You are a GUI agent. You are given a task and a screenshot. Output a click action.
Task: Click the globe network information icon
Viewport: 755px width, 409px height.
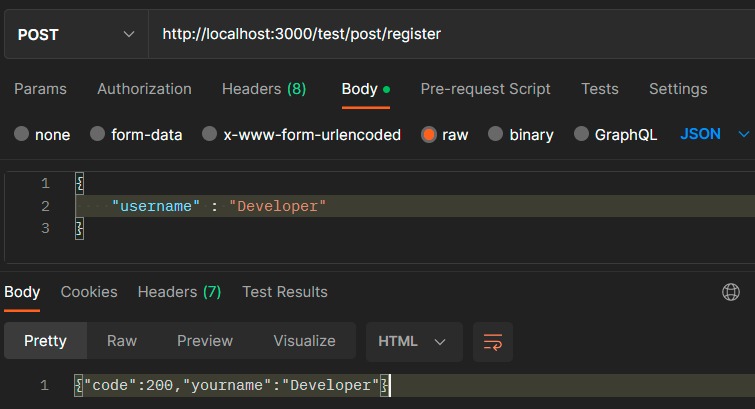click(x=731, y=292)
